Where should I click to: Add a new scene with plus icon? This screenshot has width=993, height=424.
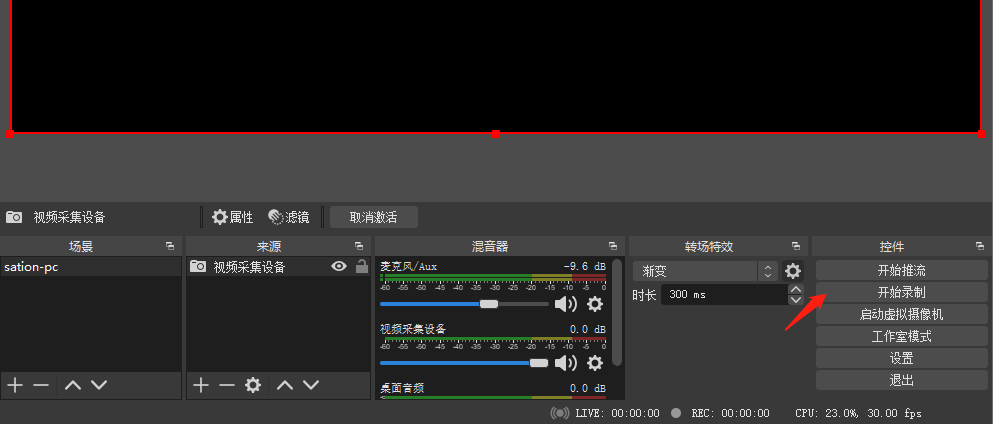pos(15,385)
